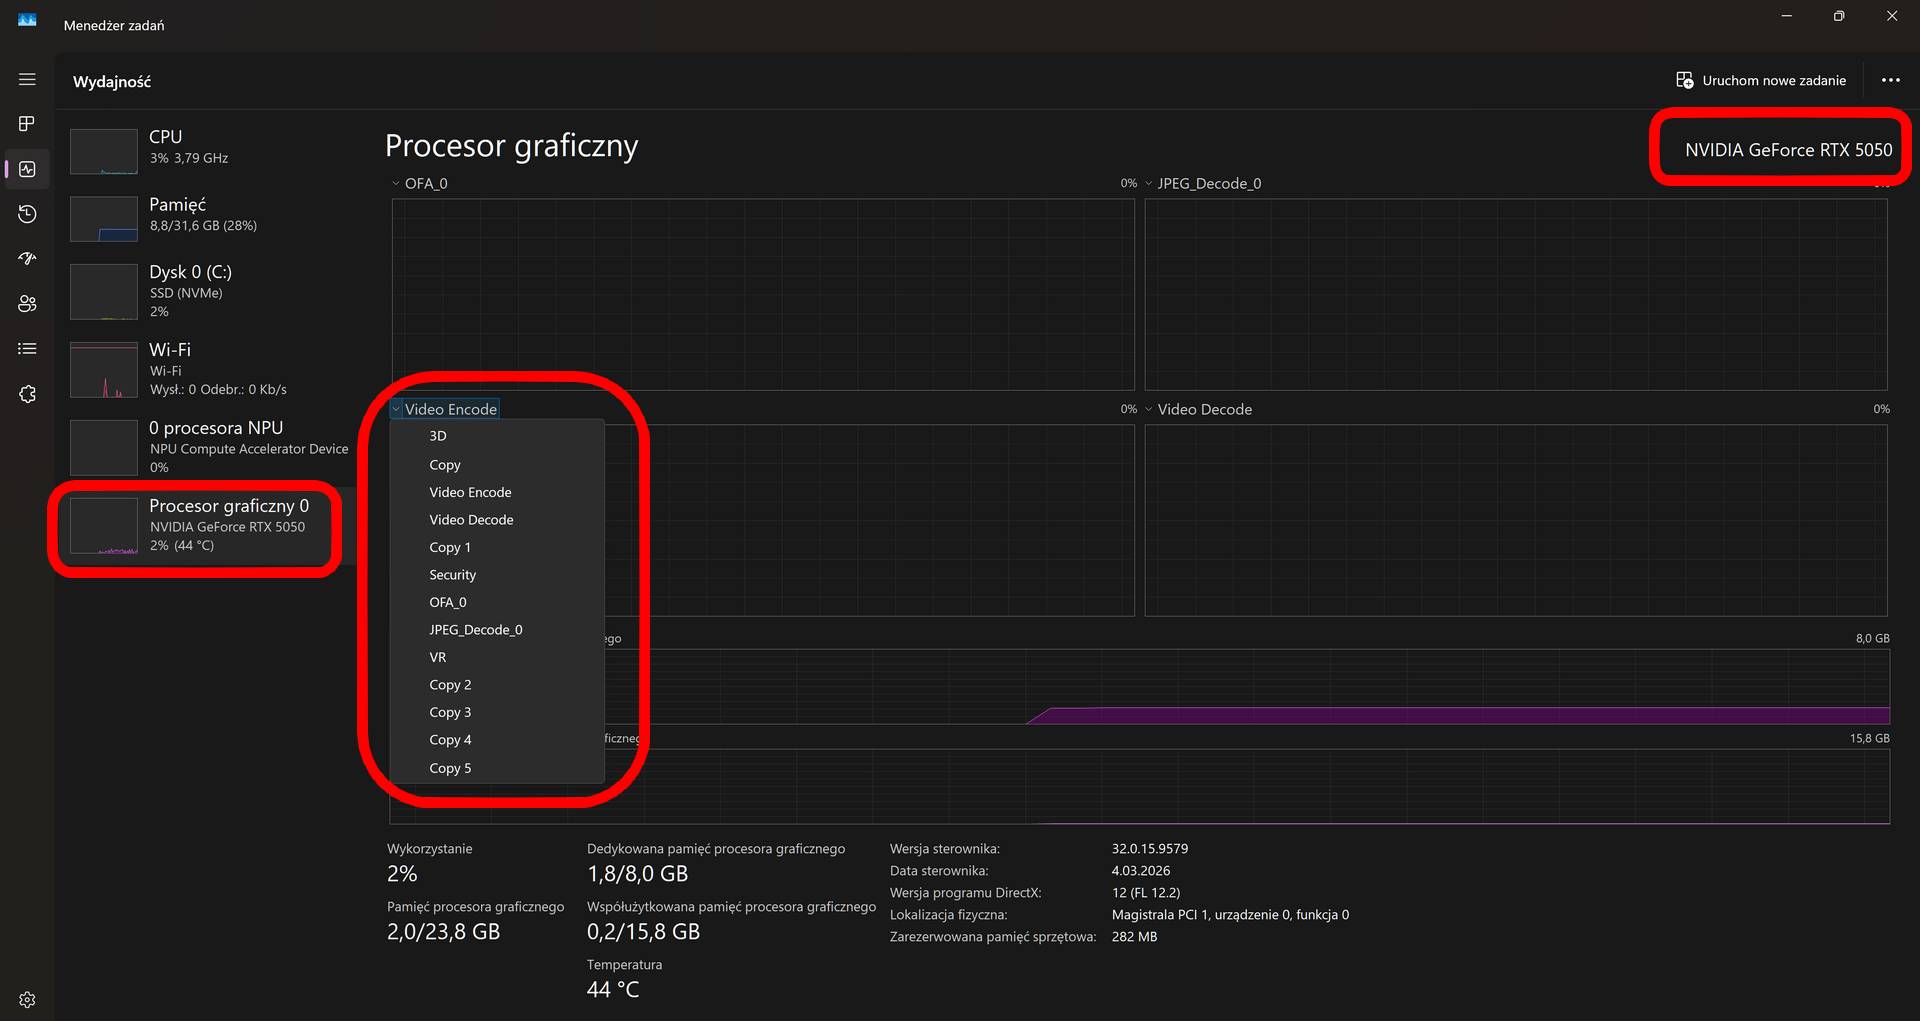Click the Task Manager app icon in title bar
The image size is (1920, 1021).
pos(27,20)
